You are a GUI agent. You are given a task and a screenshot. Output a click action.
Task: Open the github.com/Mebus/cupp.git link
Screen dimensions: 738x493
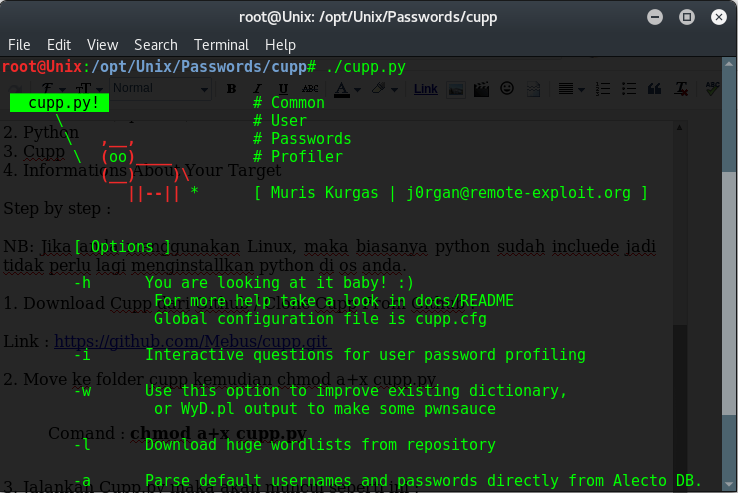191,340
